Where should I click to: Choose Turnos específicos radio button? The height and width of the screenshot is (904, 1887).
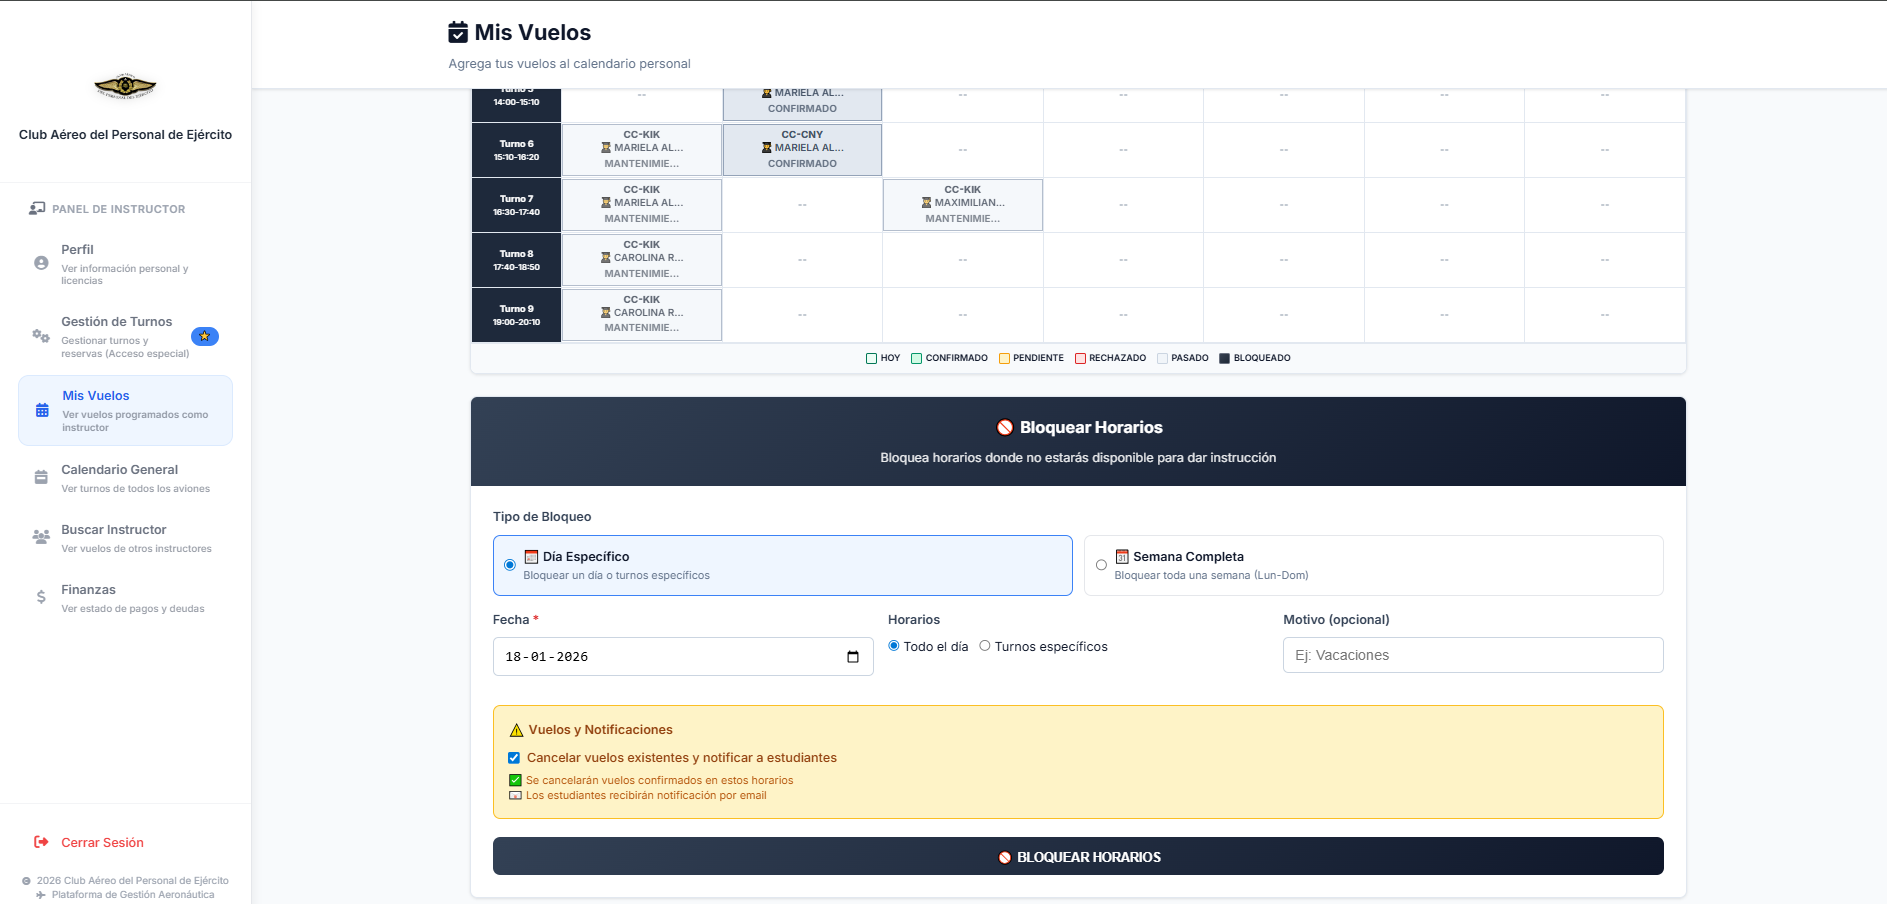click(x=985, y=646)
